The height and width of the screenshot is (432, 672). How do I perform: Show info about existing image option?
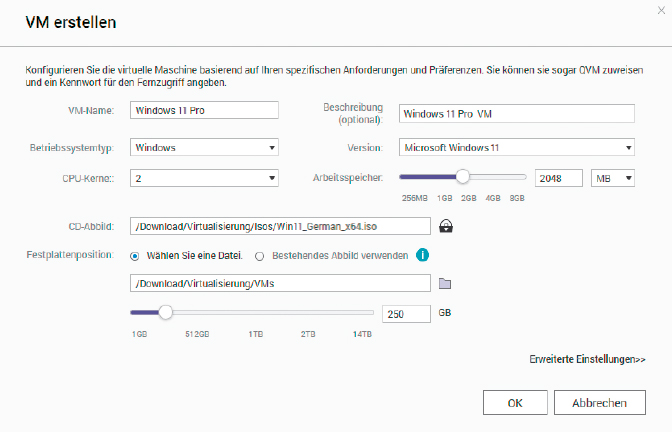pos(422,255)
